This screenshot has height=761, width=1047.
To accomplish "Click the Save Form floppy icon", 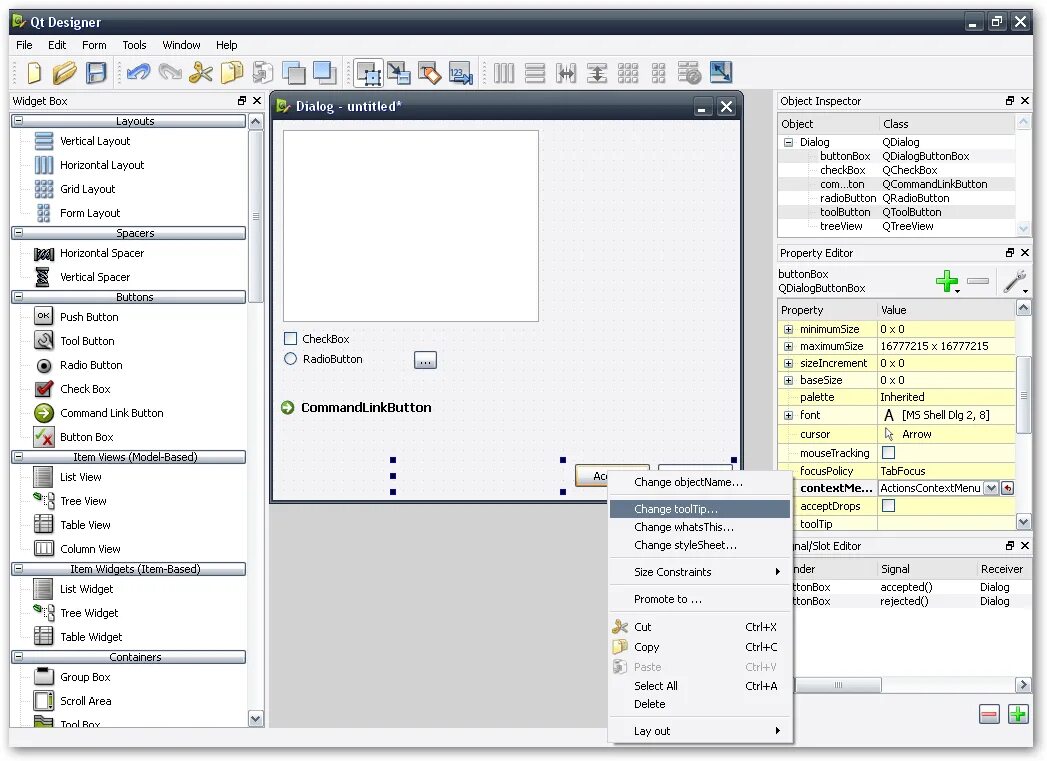I will tap(96, 72).
